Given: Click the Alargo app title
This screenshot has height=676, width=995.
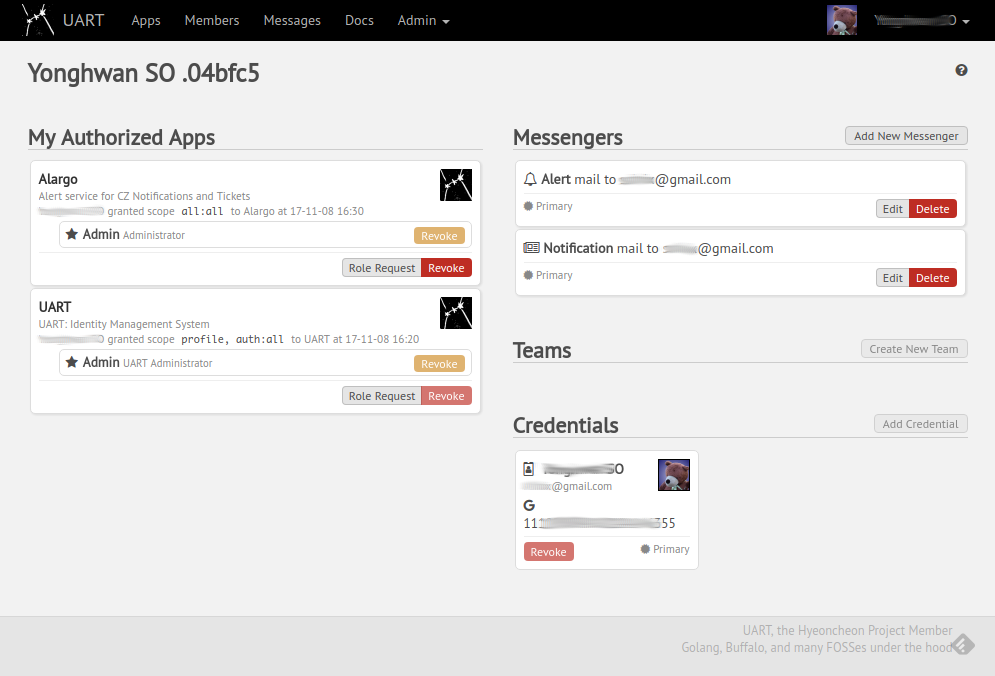Looking at the screenshot, I should point(58,179).
